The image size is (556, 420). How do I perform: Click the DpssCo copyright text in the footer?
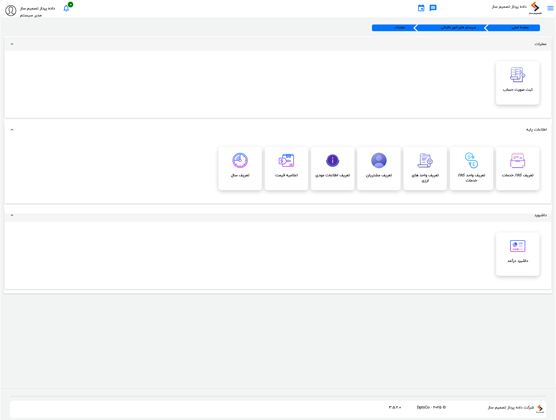(x=431, y=407)
